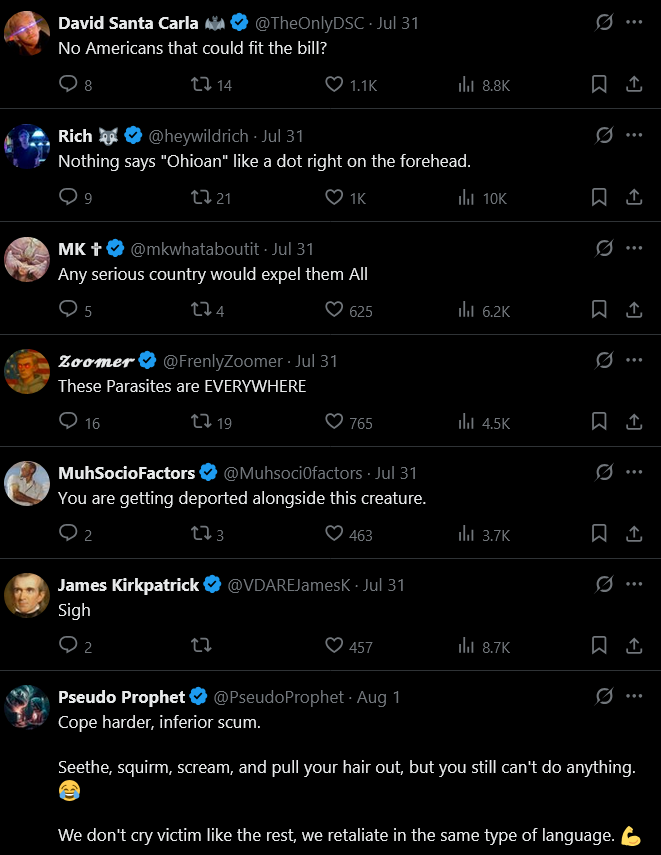The width and height of the screenshot is (661, 855).
Task: Bookmark MuhSocioFactors' tweet
Action: coord(599,535)
